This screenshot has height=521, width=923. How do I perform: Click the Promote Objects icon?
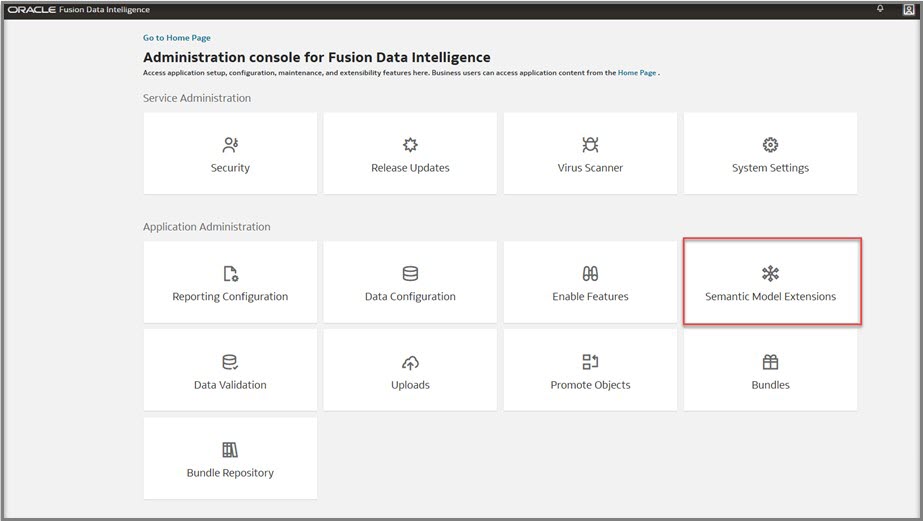coord(590,362)
